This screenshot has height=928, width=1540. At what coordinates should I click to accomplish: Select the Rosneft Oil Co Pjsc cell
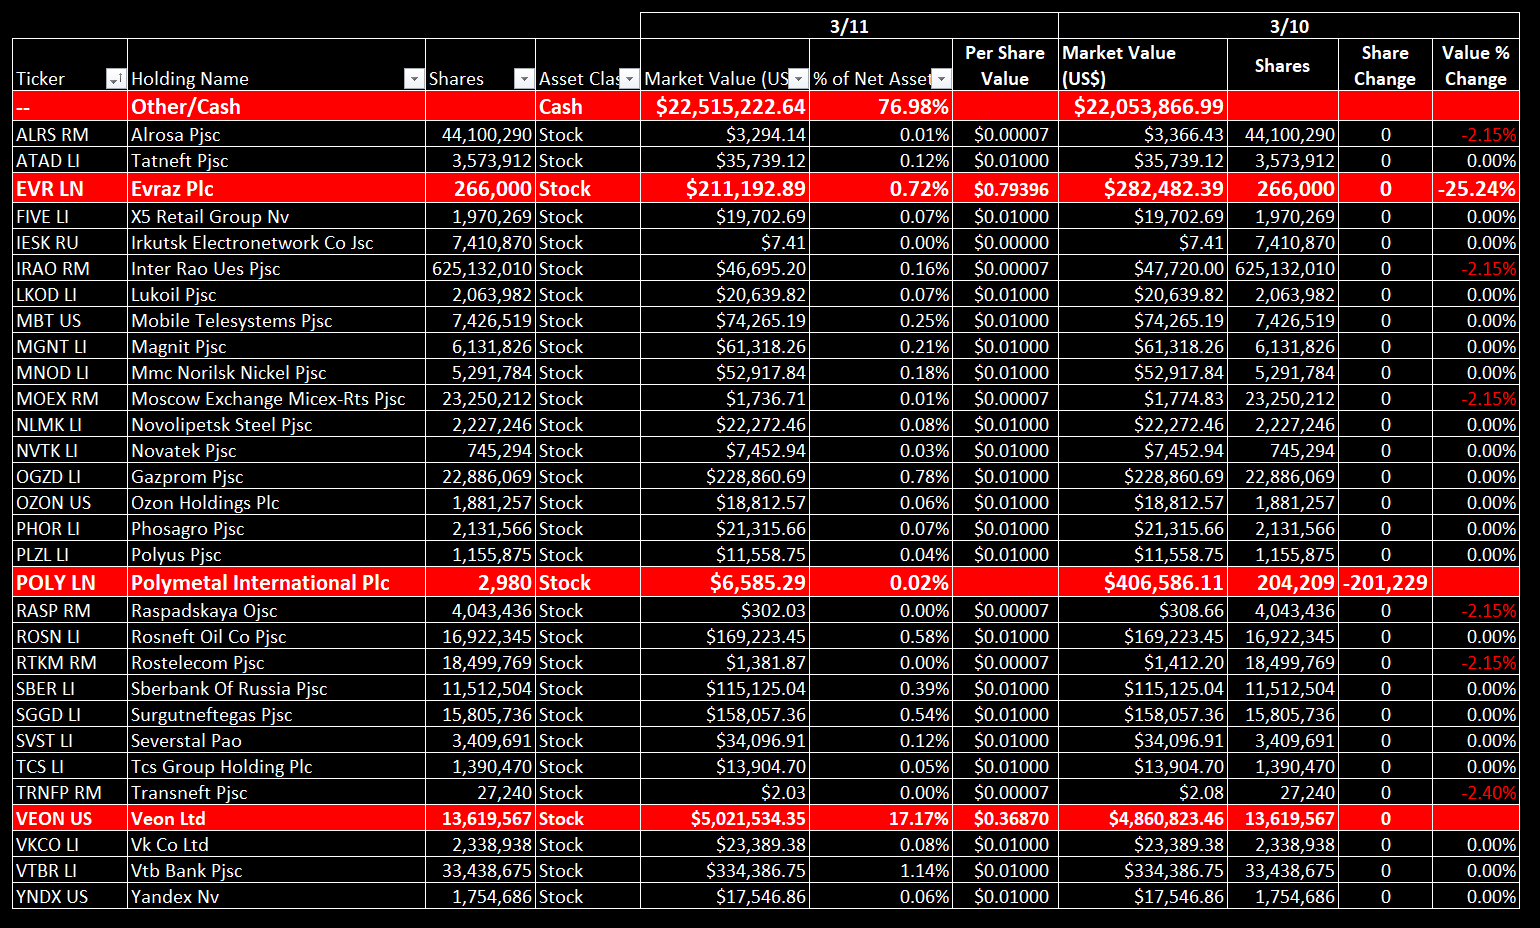(x=277, y=637)
